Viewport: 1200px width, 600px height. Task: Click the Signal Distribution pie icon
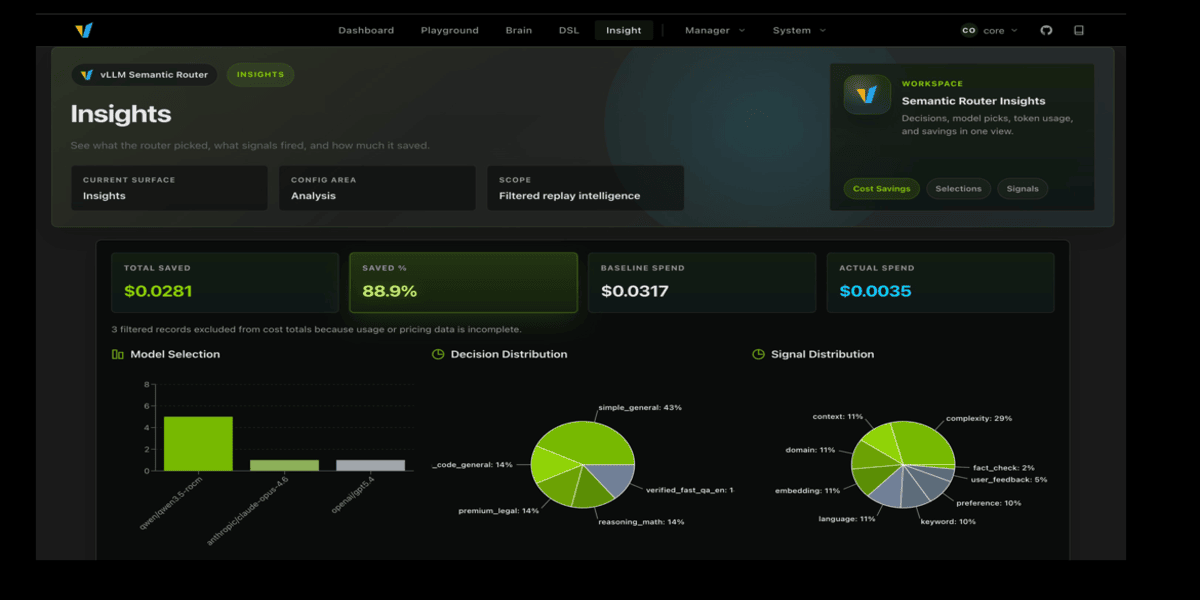758,354
